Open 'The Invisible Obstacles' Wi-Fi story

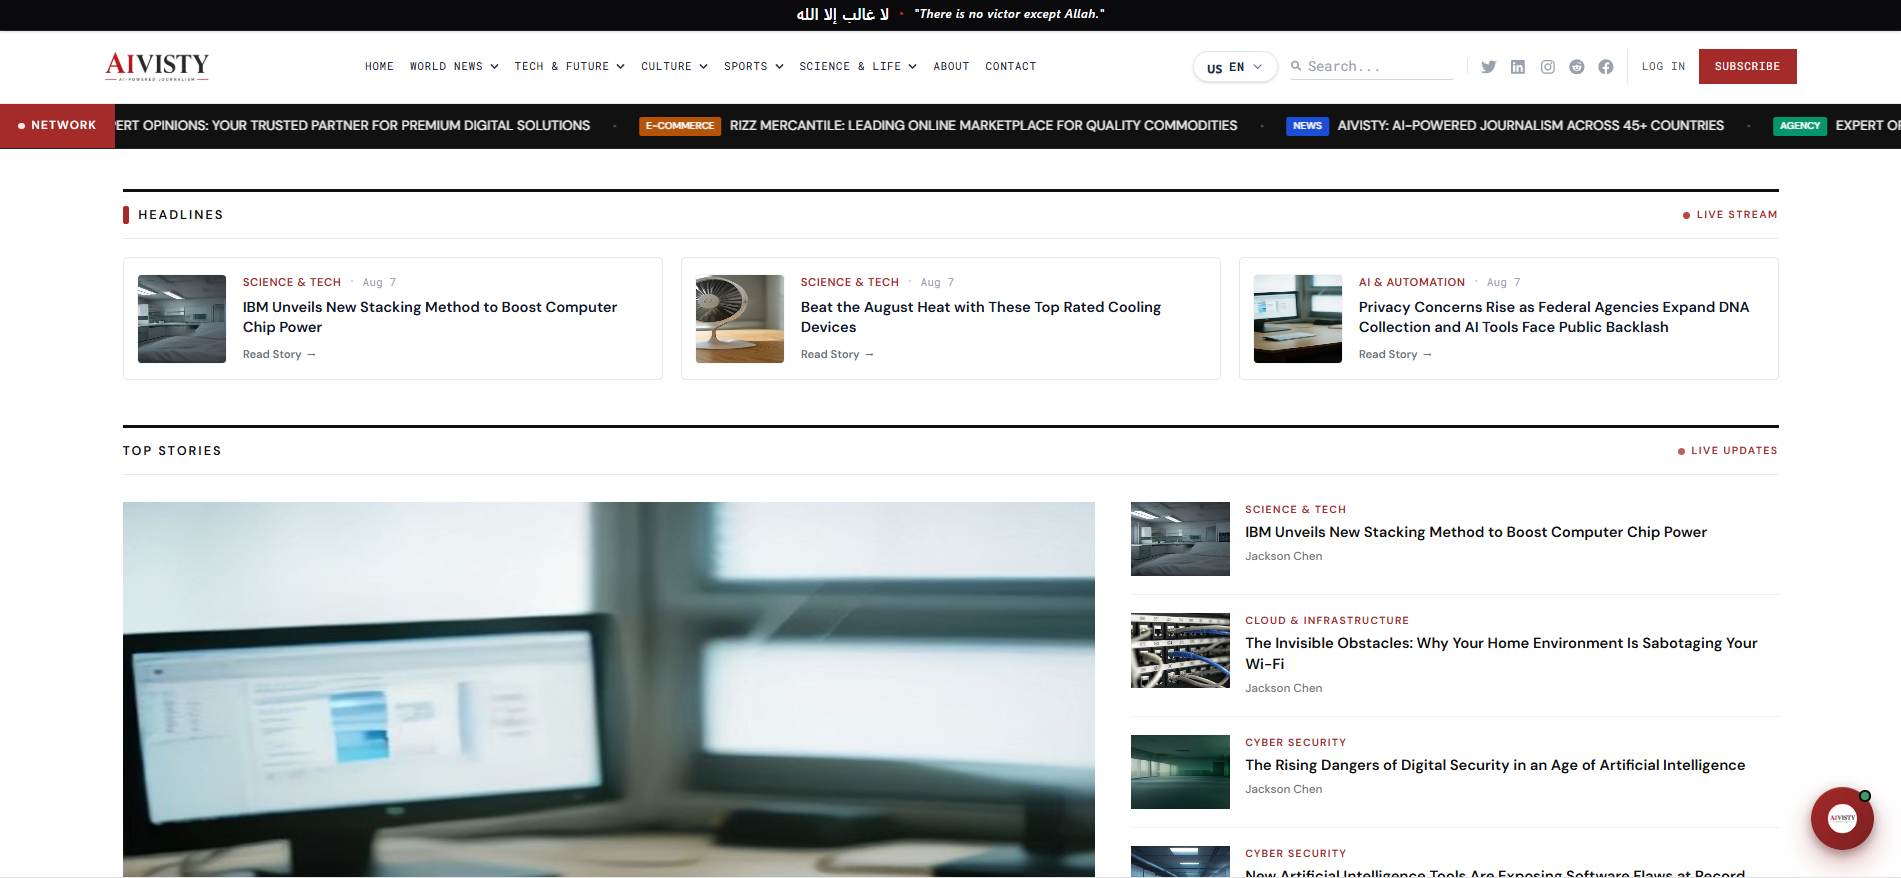click(1501, 654)
